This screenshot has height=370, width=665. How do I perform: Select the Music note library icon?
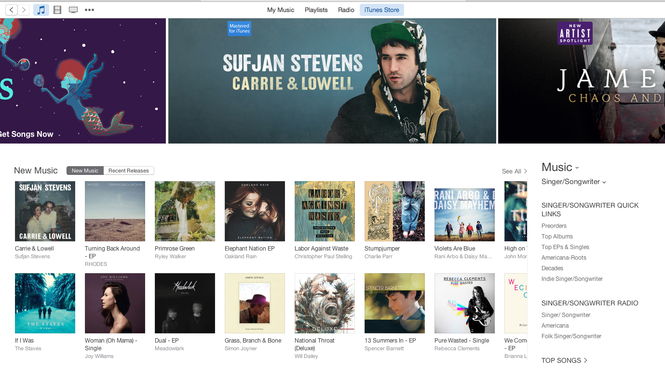(41, 10)
